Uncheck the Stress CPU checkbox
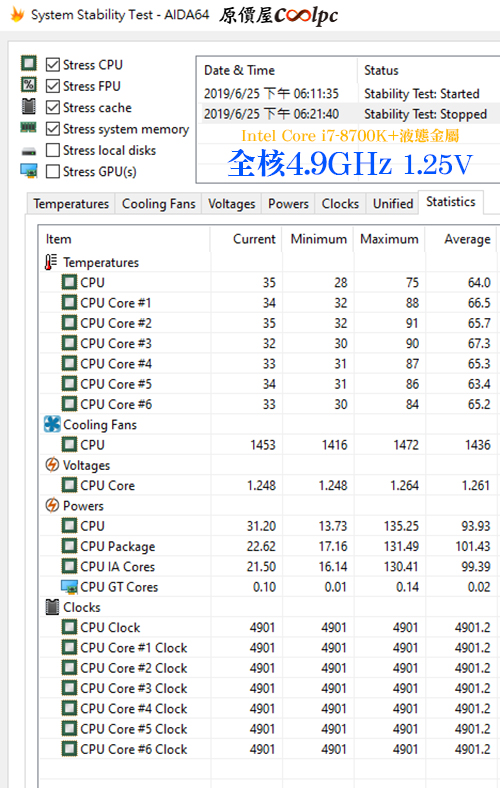Image resolution: width=500 pixels, height=788 pixels. tap(52, 65)
